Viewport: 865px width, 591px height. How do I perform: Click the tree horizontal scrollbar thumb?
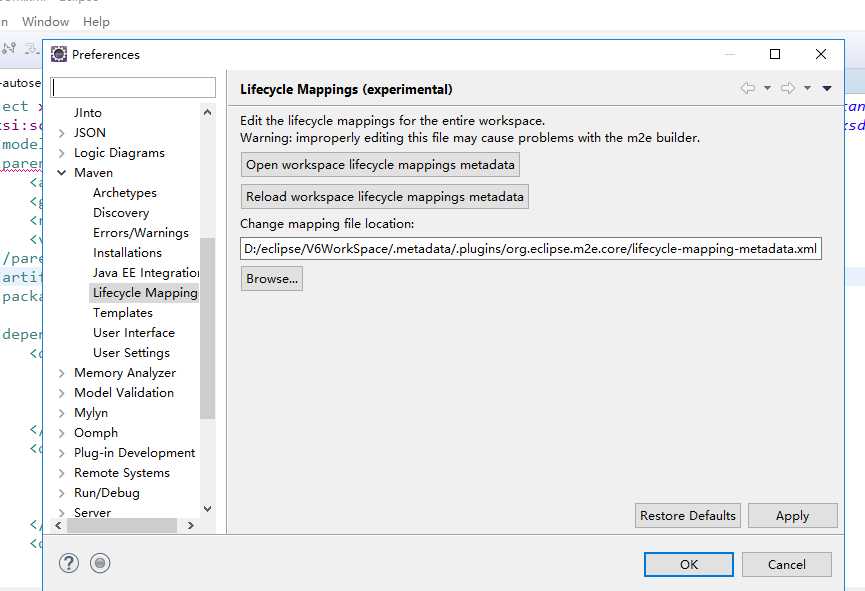coord(122,525)
